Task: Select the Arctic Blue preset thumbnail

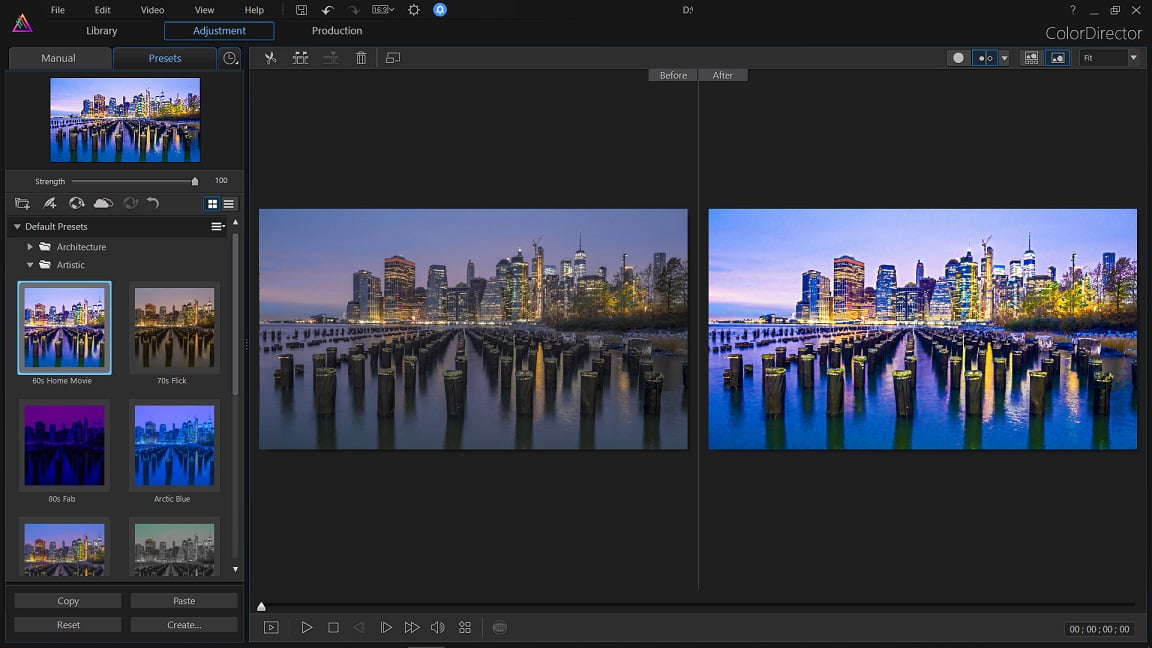Action: pos(174,445)
